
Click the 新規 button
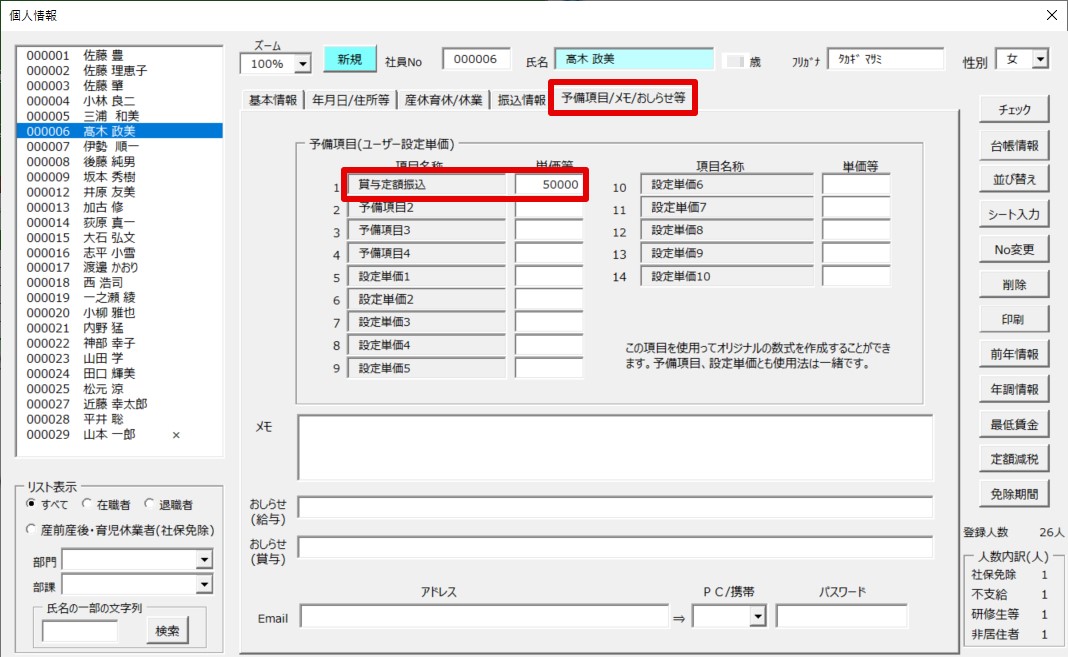(x=349, y=60)
